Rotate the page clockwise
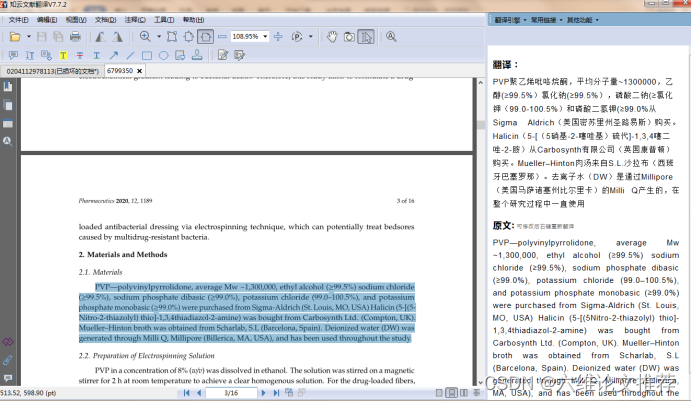Image resolution: width=691 pixels, height=402 pixels. [117, 37]
